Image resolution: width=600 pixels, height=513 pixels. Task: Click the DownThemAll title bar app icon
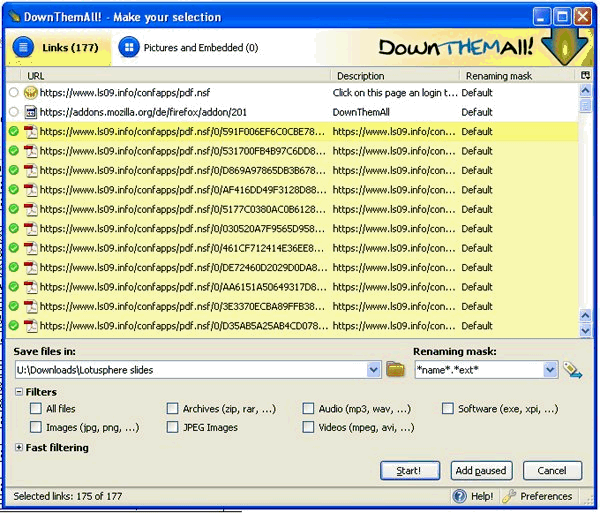15,16
